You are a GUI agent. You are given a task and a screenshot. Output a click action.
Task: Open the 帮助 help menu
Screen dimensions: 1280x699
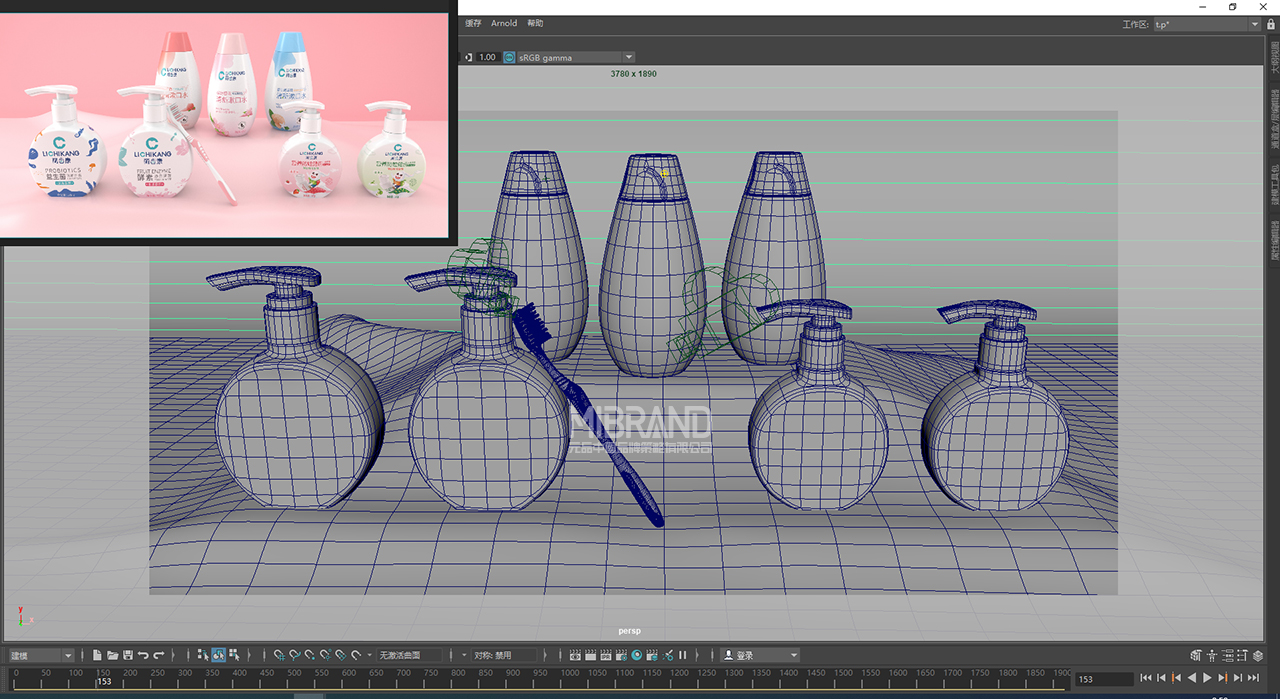click(x=535, y=23)
